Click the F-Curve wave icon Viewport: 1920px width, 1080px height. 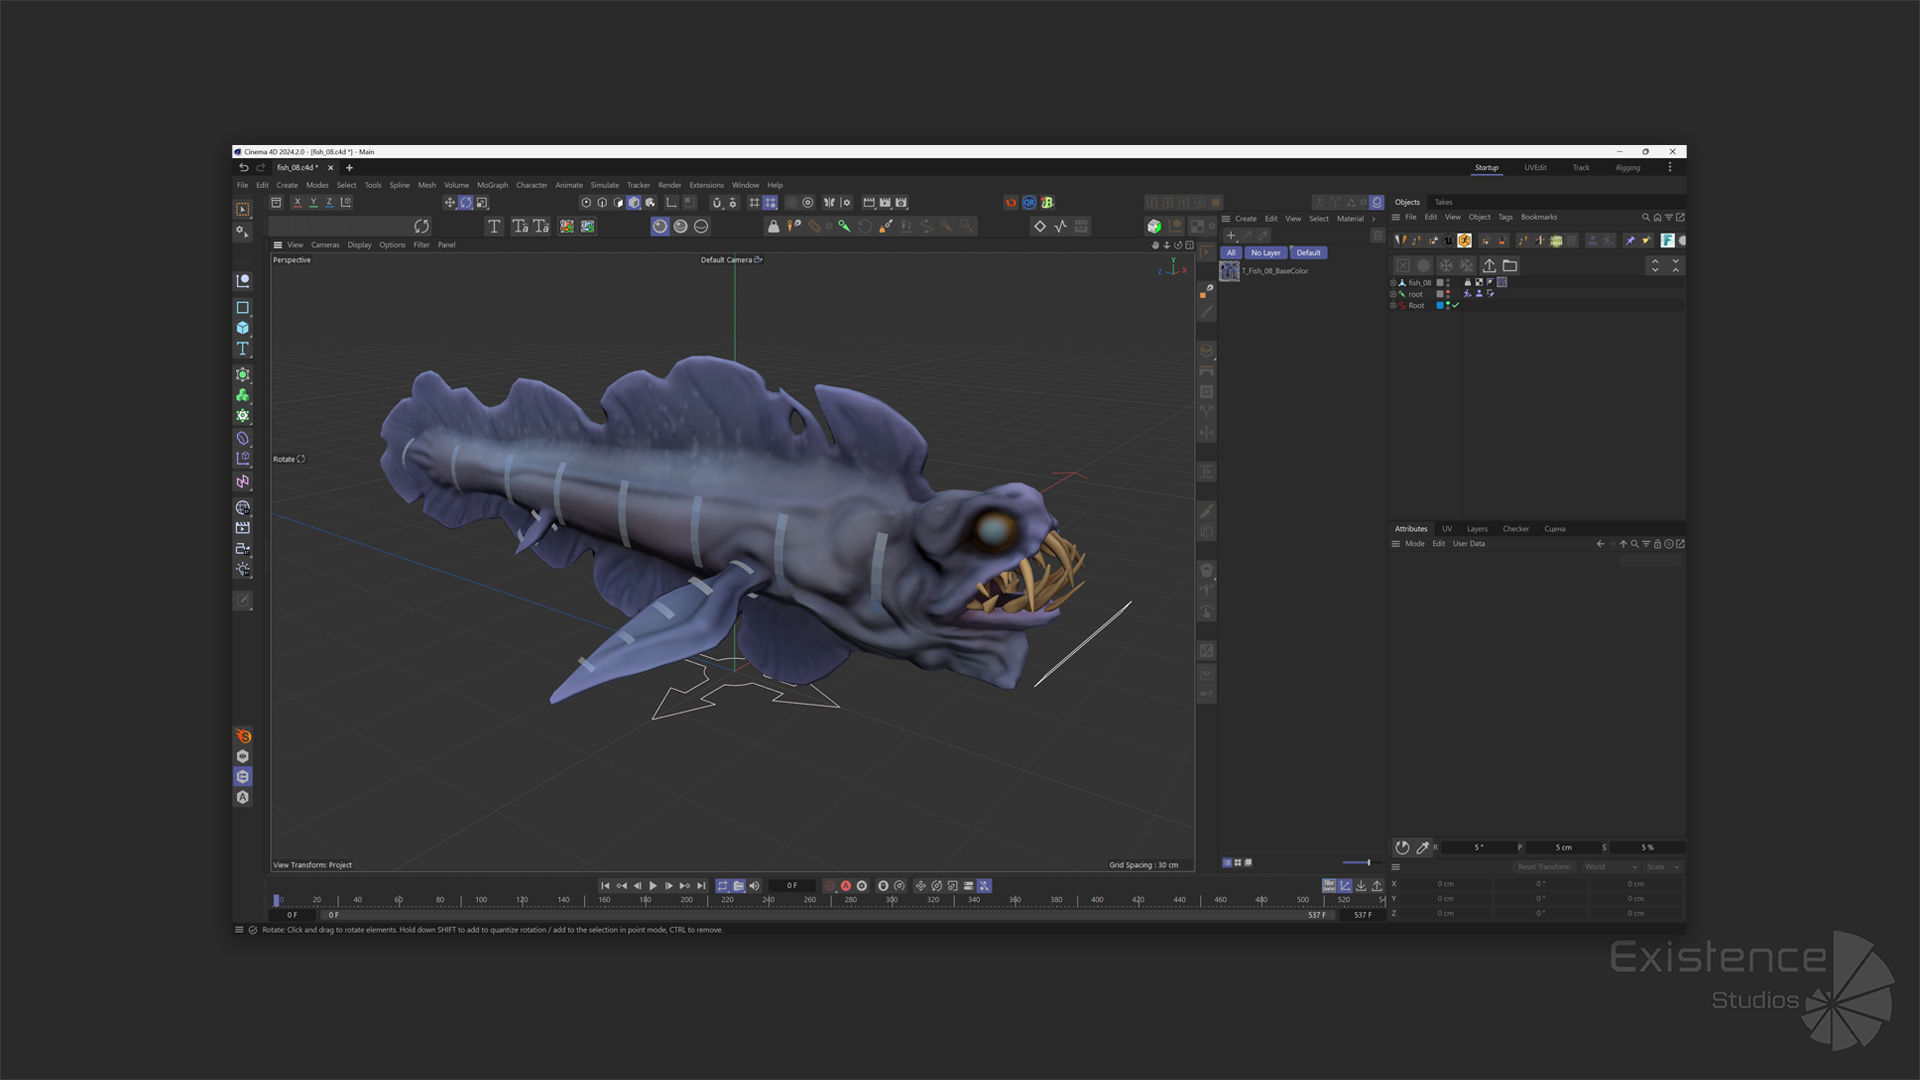tap(1061, 226)
